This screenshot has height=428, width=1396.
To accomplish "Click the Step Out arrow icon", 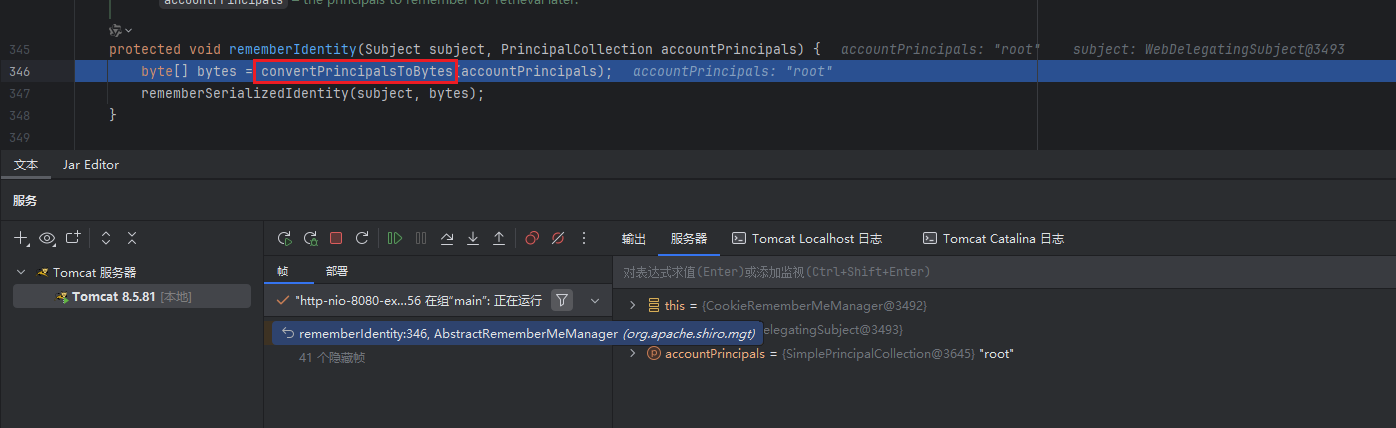I will pyautogui.click(x=499, y=239).
